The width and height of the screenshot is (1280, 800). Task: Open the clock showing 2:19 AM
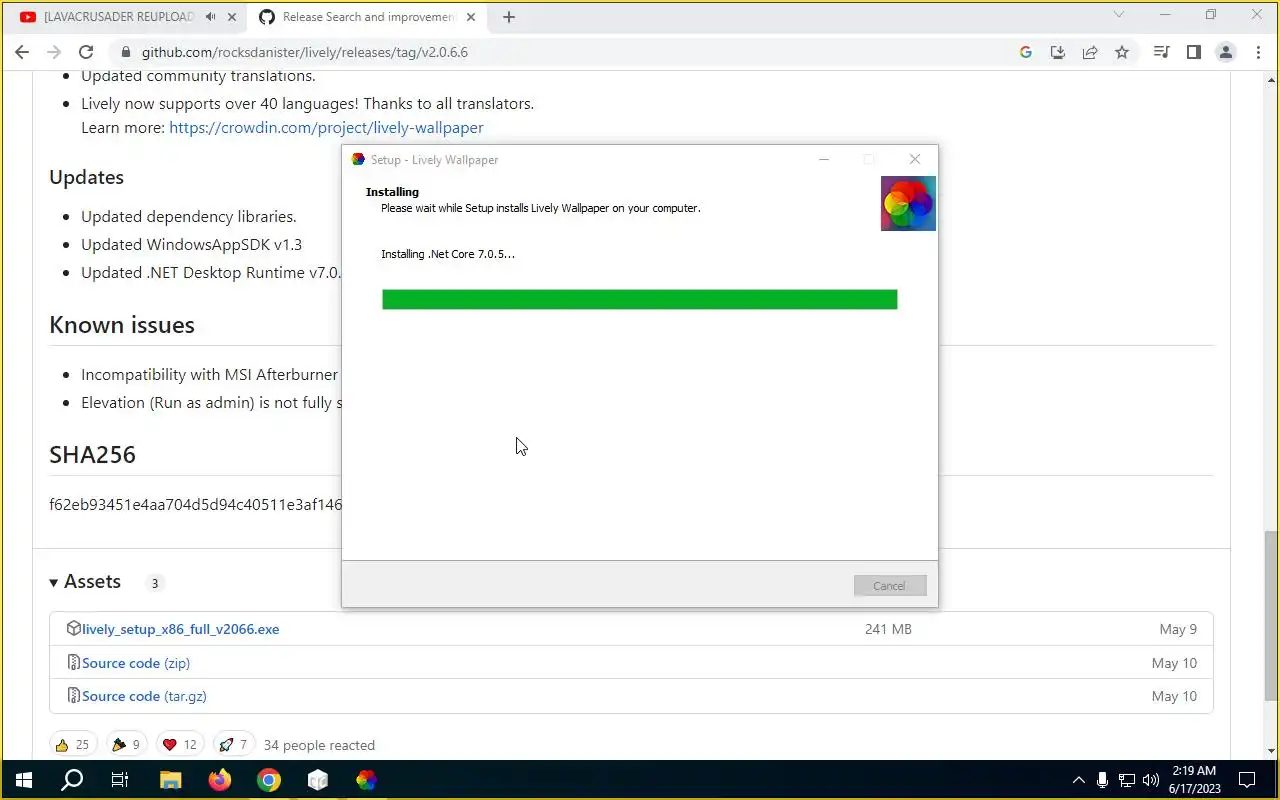1193,780
